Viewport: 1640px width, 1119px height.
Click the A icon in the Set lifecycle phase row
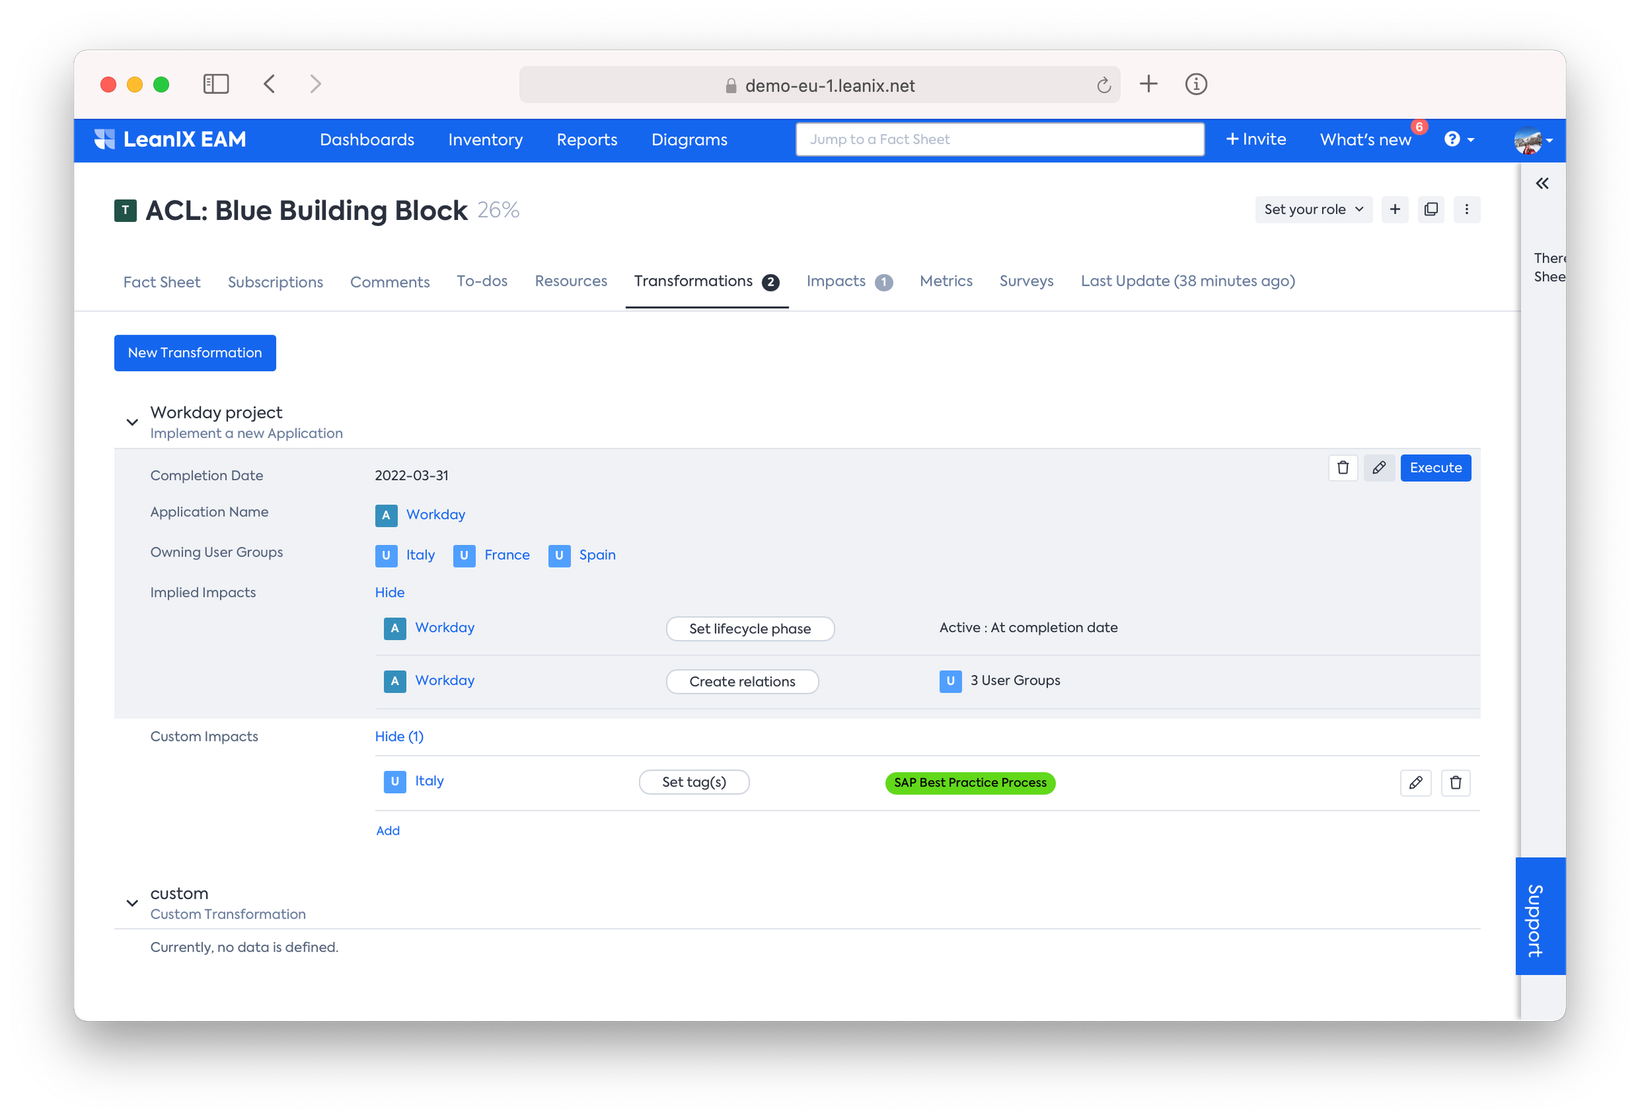pos(395,628)
